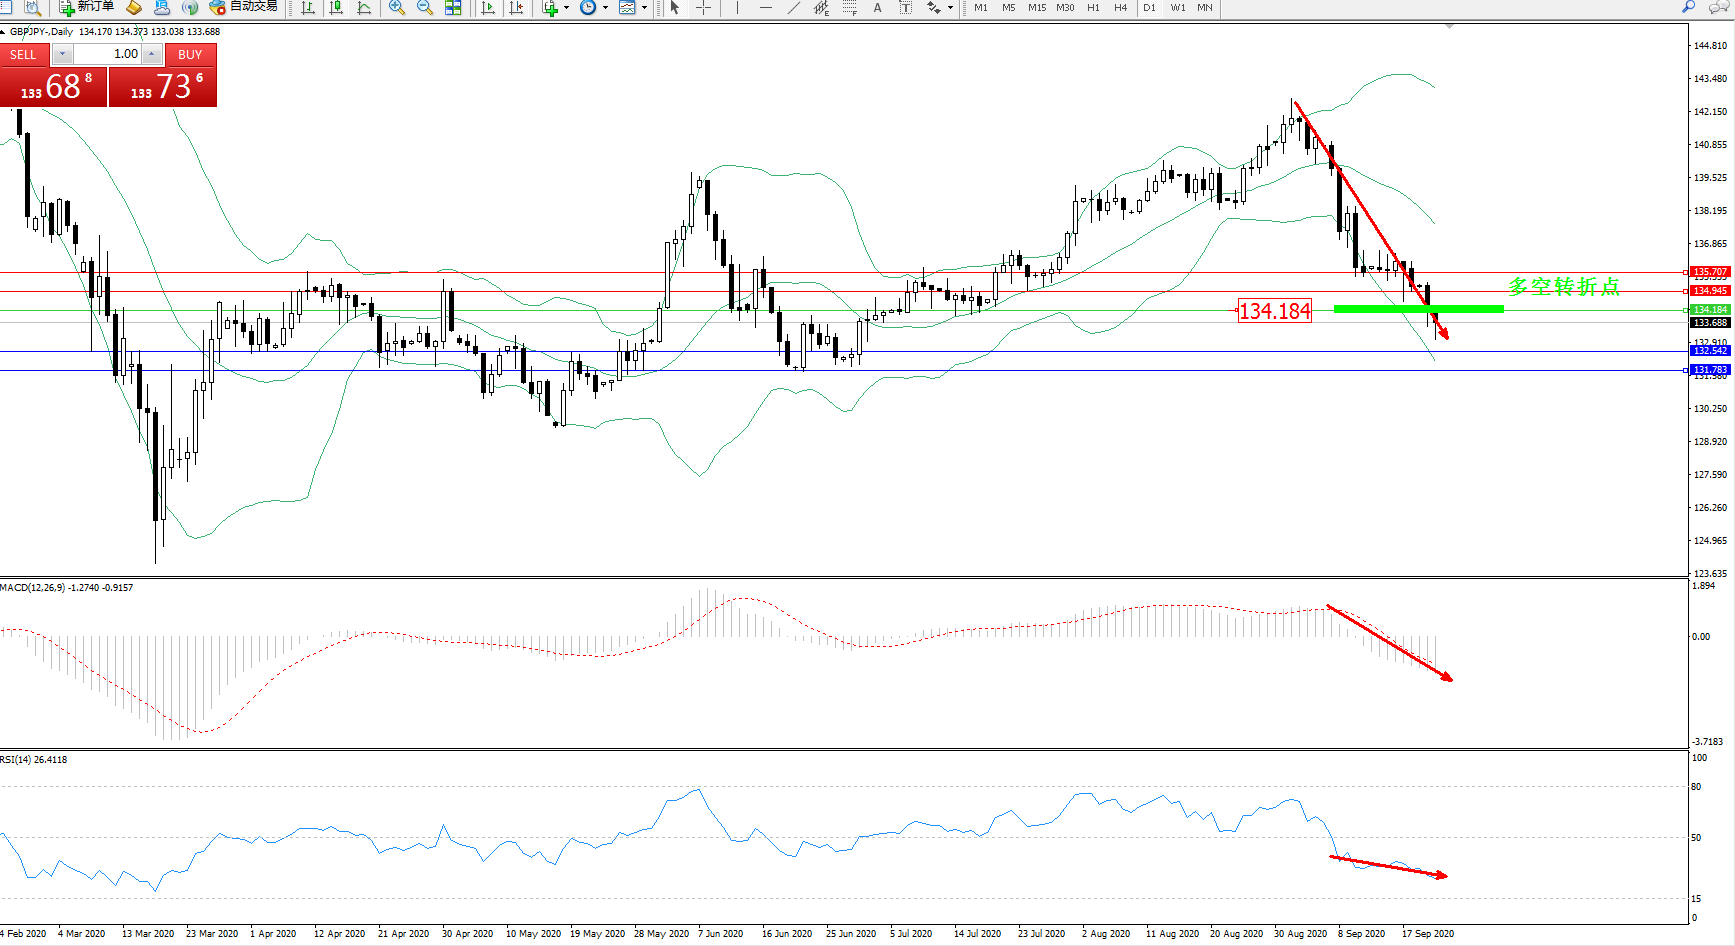Viewport: 1735px width, 946px height.
Task: Click the lot size volume field
Action: tap(108, 54)
